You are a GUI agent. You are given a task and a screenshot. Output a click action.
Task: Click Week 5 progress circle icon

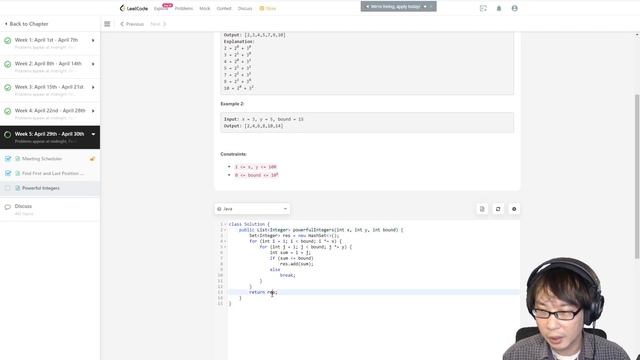(8, 134)
